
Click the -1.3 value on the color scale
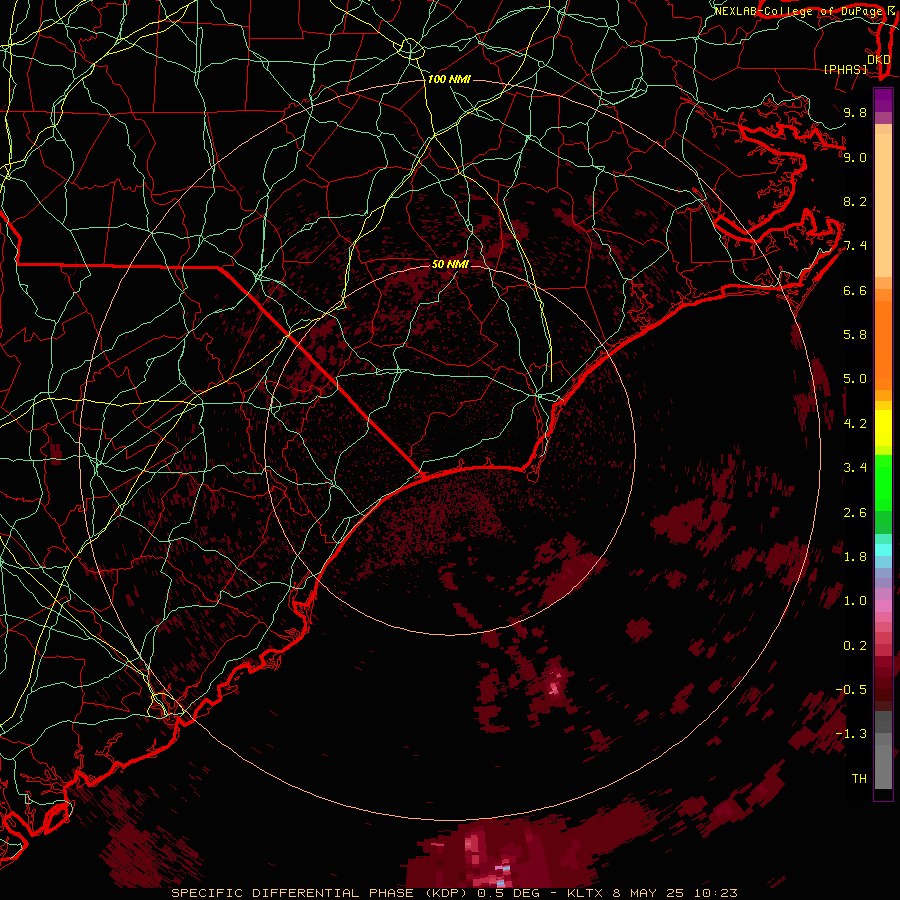coord(851,734)
